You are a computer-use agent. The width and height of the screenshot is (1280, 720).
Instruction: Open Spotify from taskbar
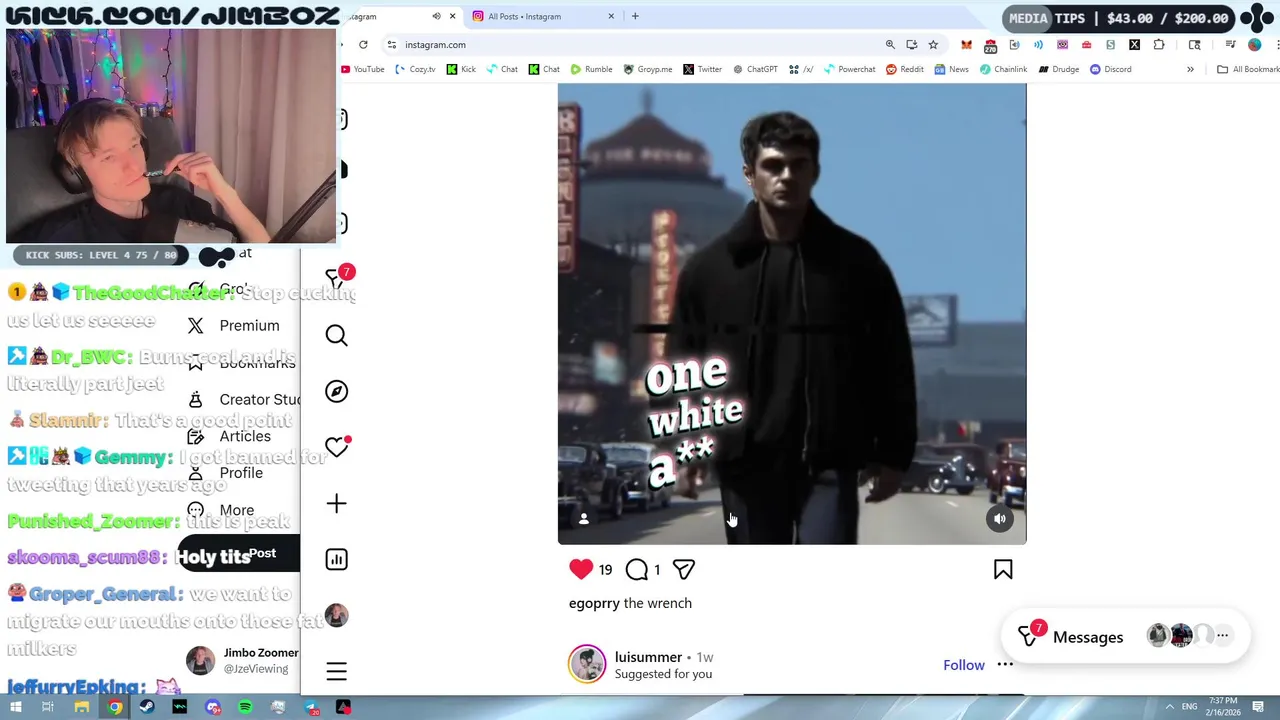pyautogui.click(x=245, y=707)
